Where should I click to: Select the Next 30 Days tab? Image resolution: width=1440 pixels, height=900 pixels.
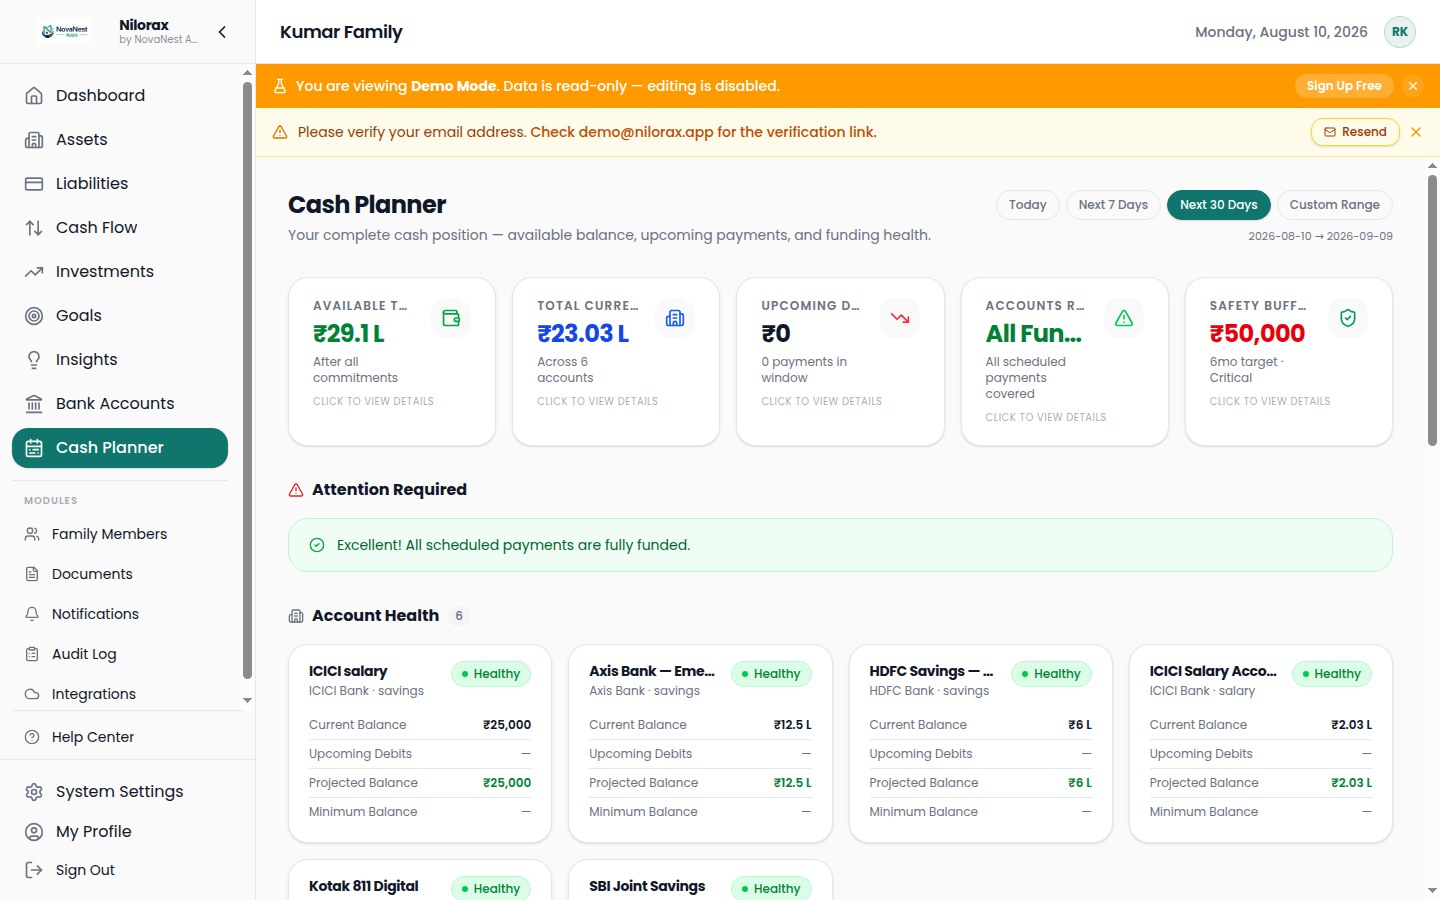point(1219,205)
